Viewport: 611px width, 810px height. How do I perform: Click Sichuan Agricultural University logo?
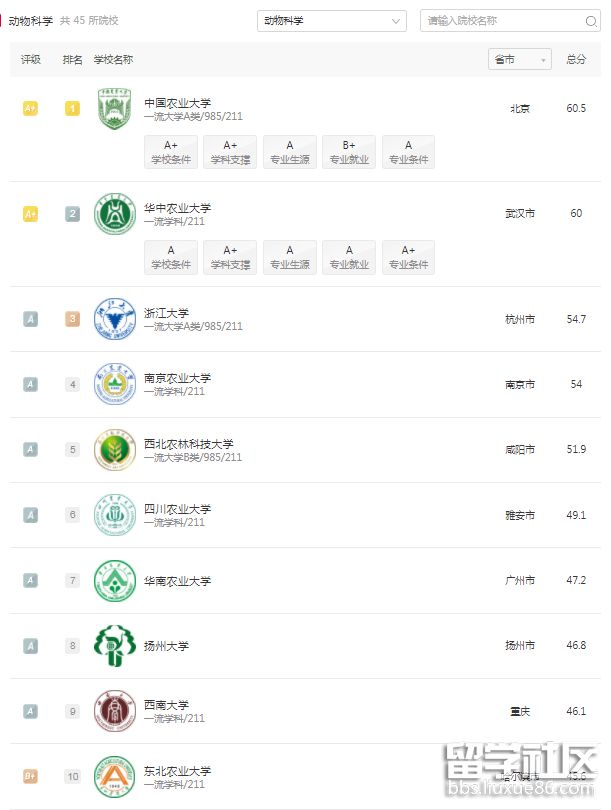point(114,515)
